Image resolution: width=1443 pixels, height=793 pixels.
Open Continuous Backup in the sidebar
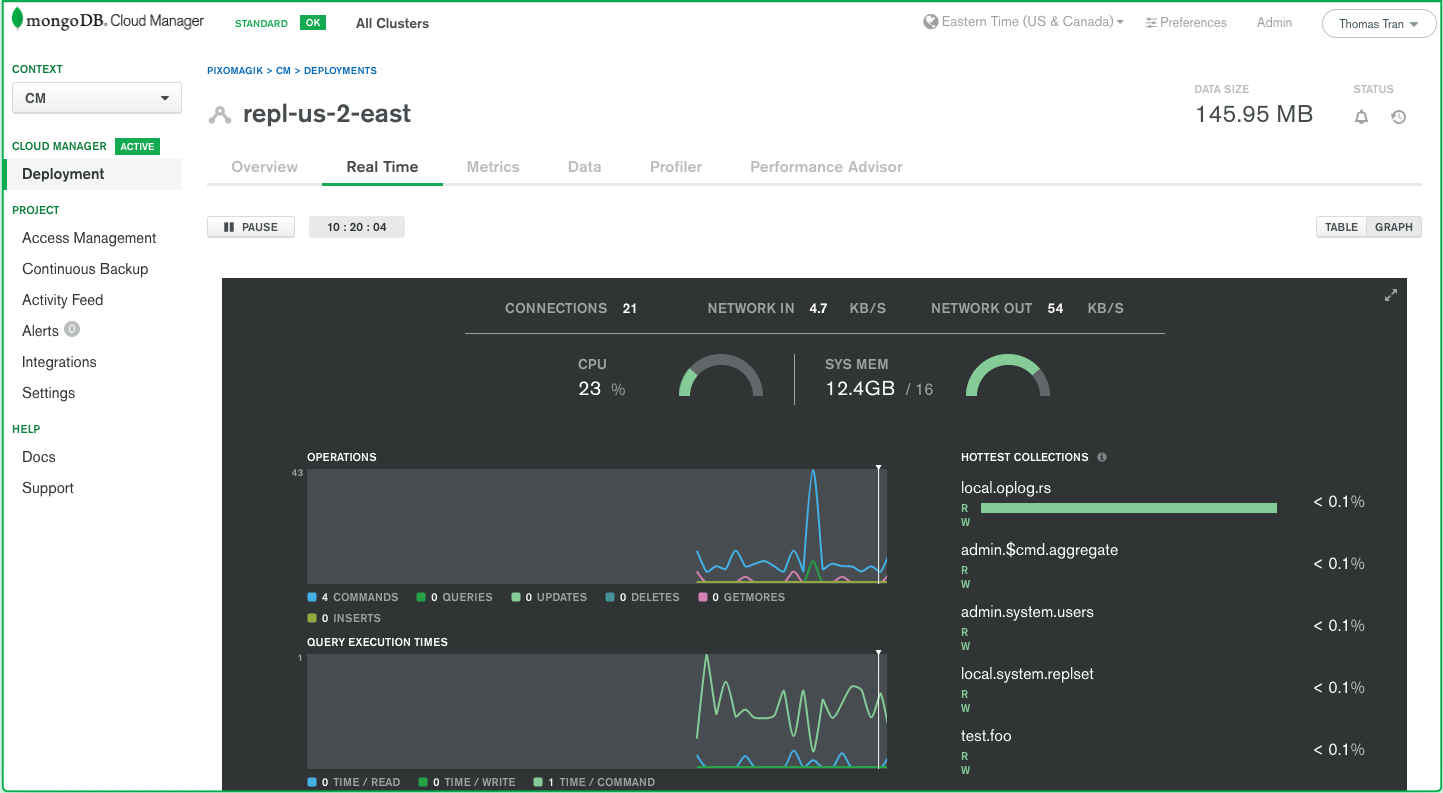point(85,269)
